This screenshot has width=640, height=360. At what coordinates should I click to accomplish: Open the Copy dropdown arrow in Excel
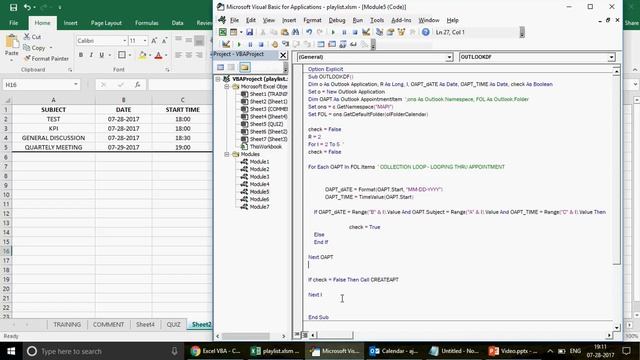51,48
